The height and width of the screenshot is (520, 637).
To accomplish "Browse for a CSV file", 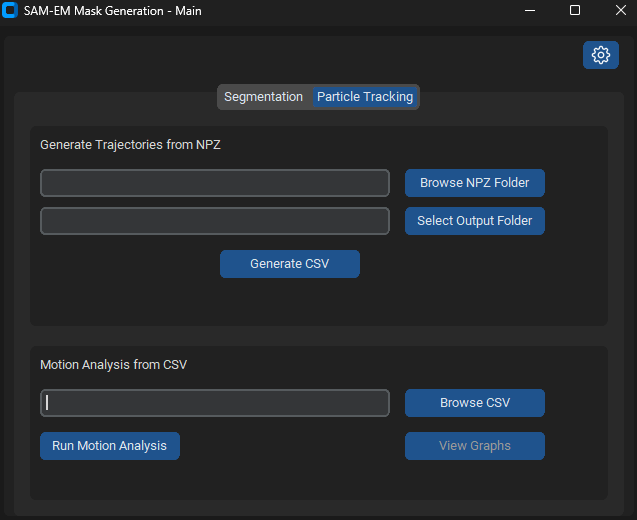I will 474,403.
